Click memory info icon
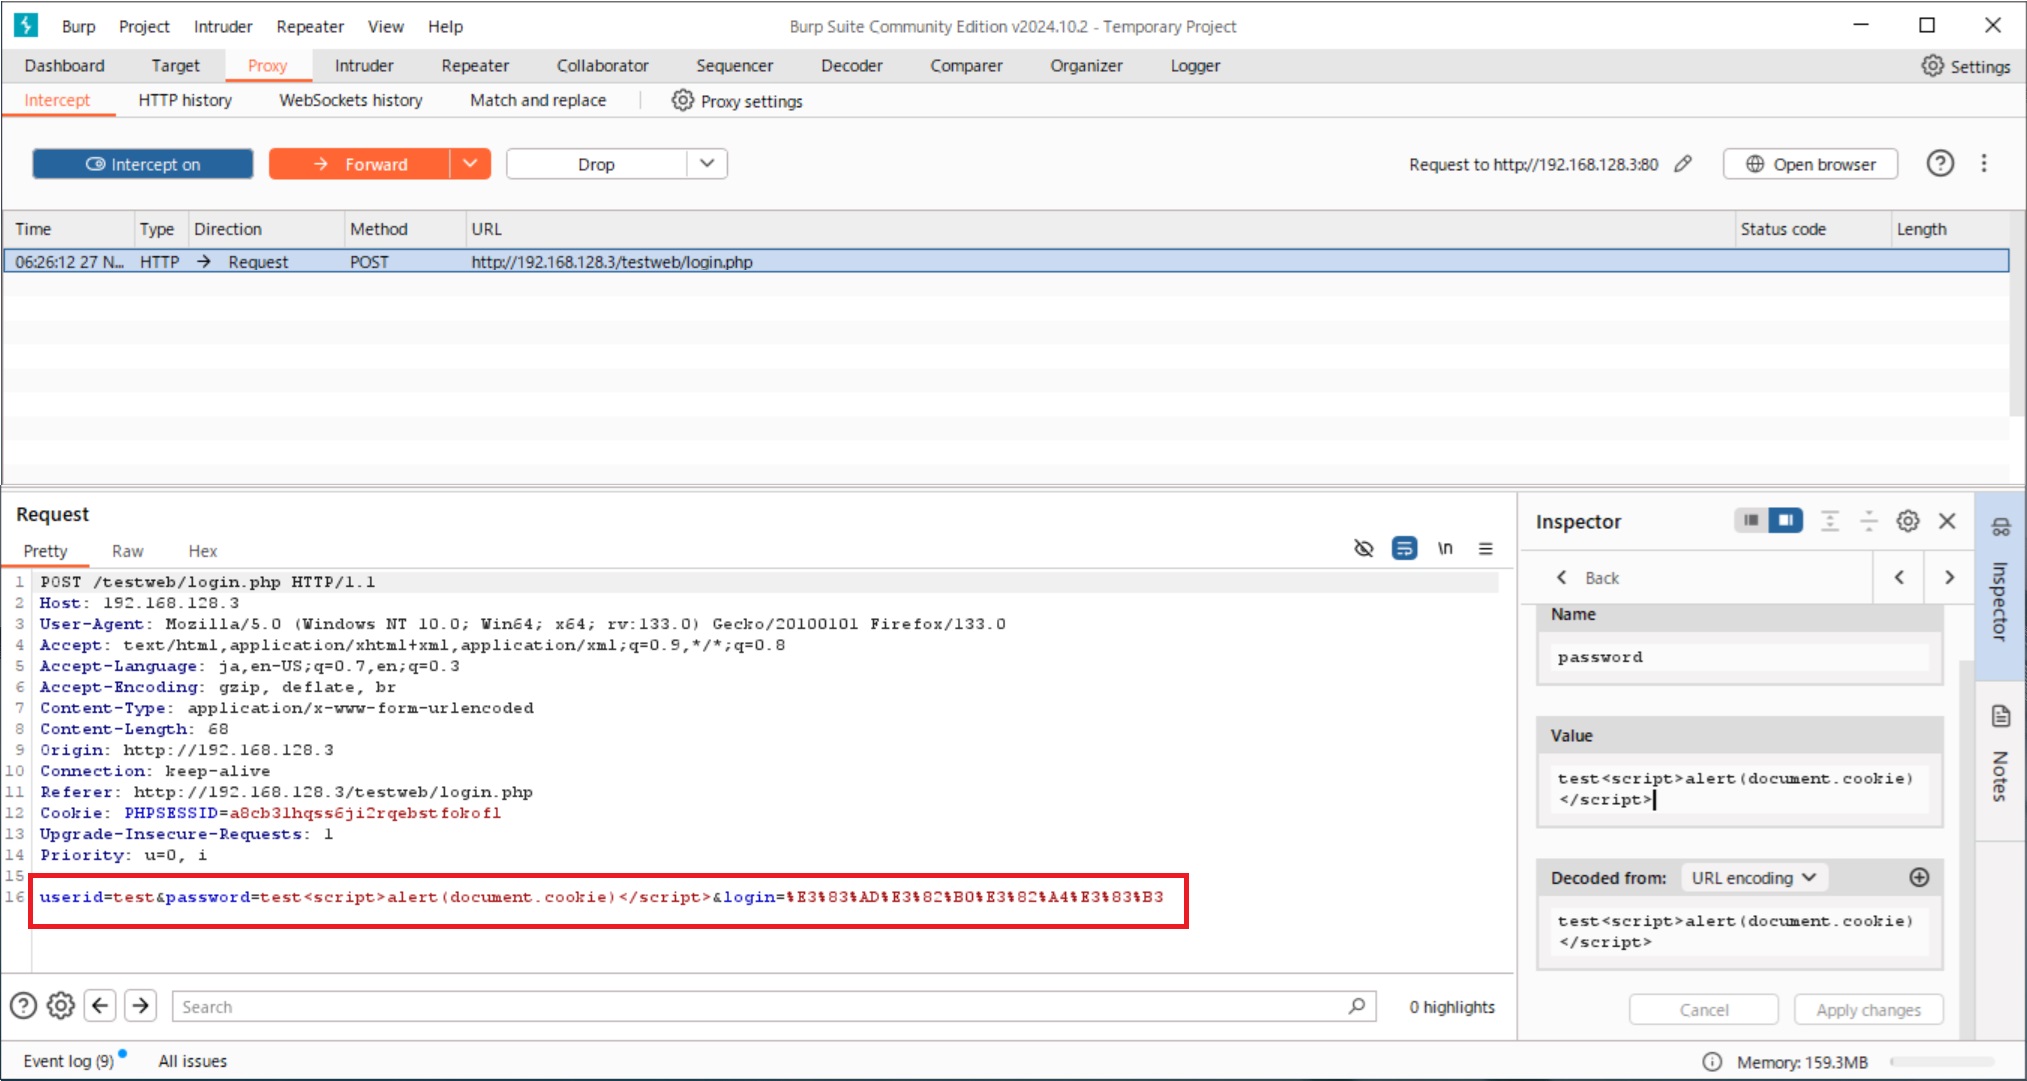Image resolution: width=2027 pixels, height=1081 pixels. pyautogui.click(x=1712, y=1062)
